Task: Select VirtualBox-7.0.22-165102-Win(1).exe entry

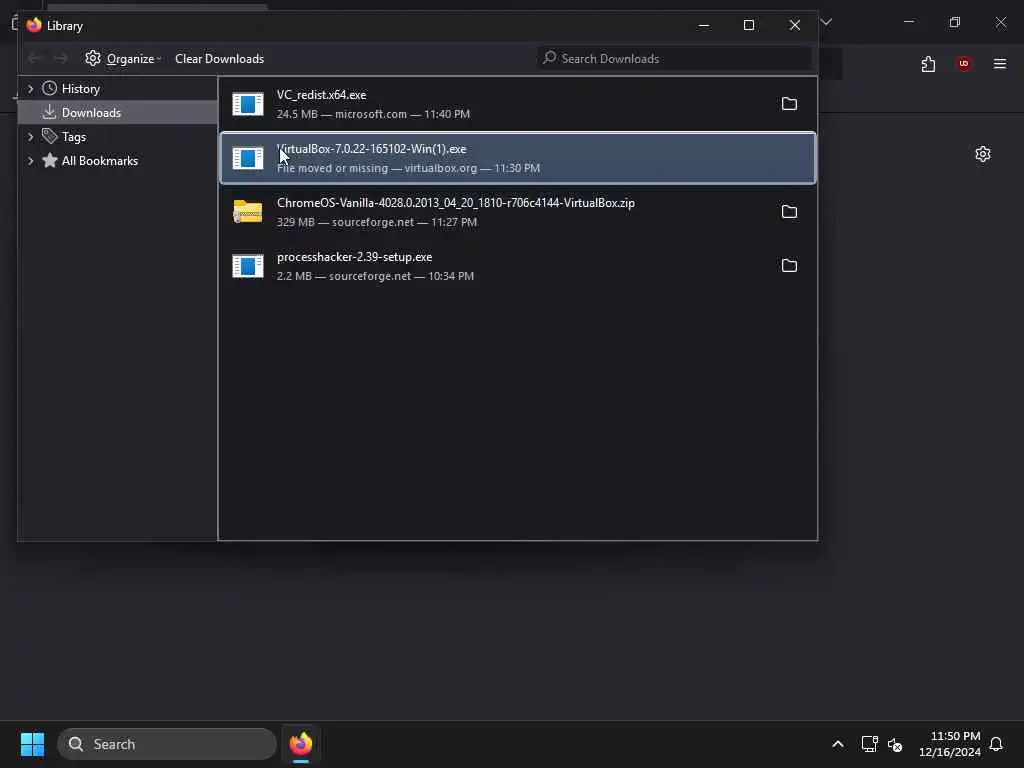Action: (518, 158)
